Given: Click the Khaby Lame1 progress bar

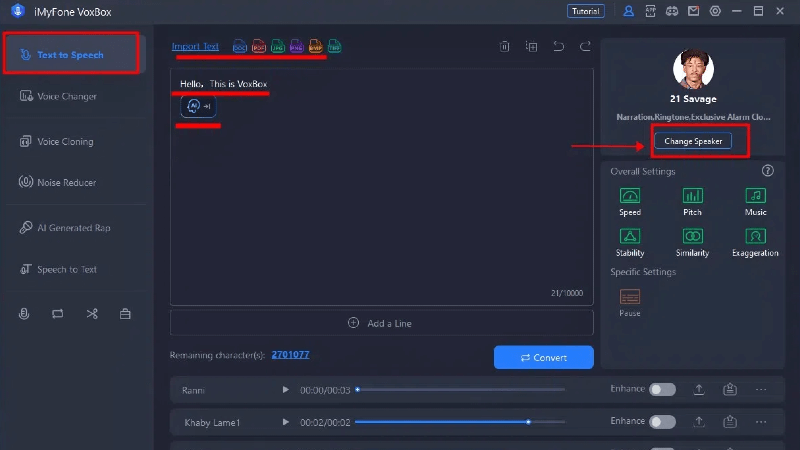Looking at the screenshot, I should pos(461,422).
